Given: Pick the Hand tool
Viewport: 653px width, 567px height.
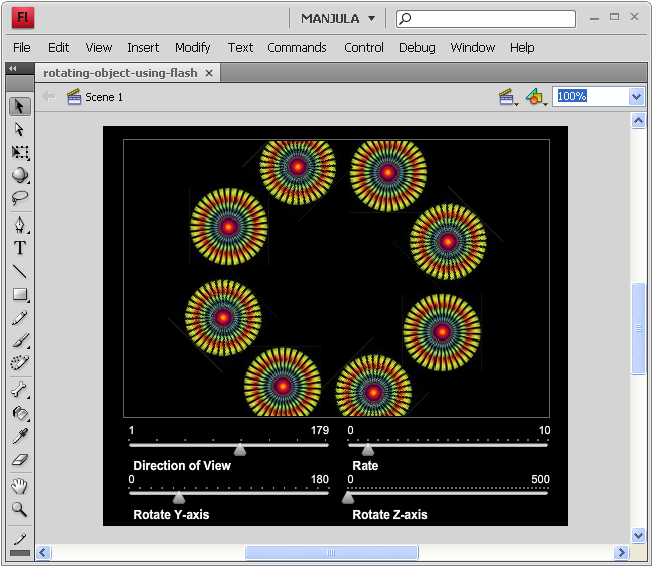Looking at the screenshot, I should pos(19,486).
